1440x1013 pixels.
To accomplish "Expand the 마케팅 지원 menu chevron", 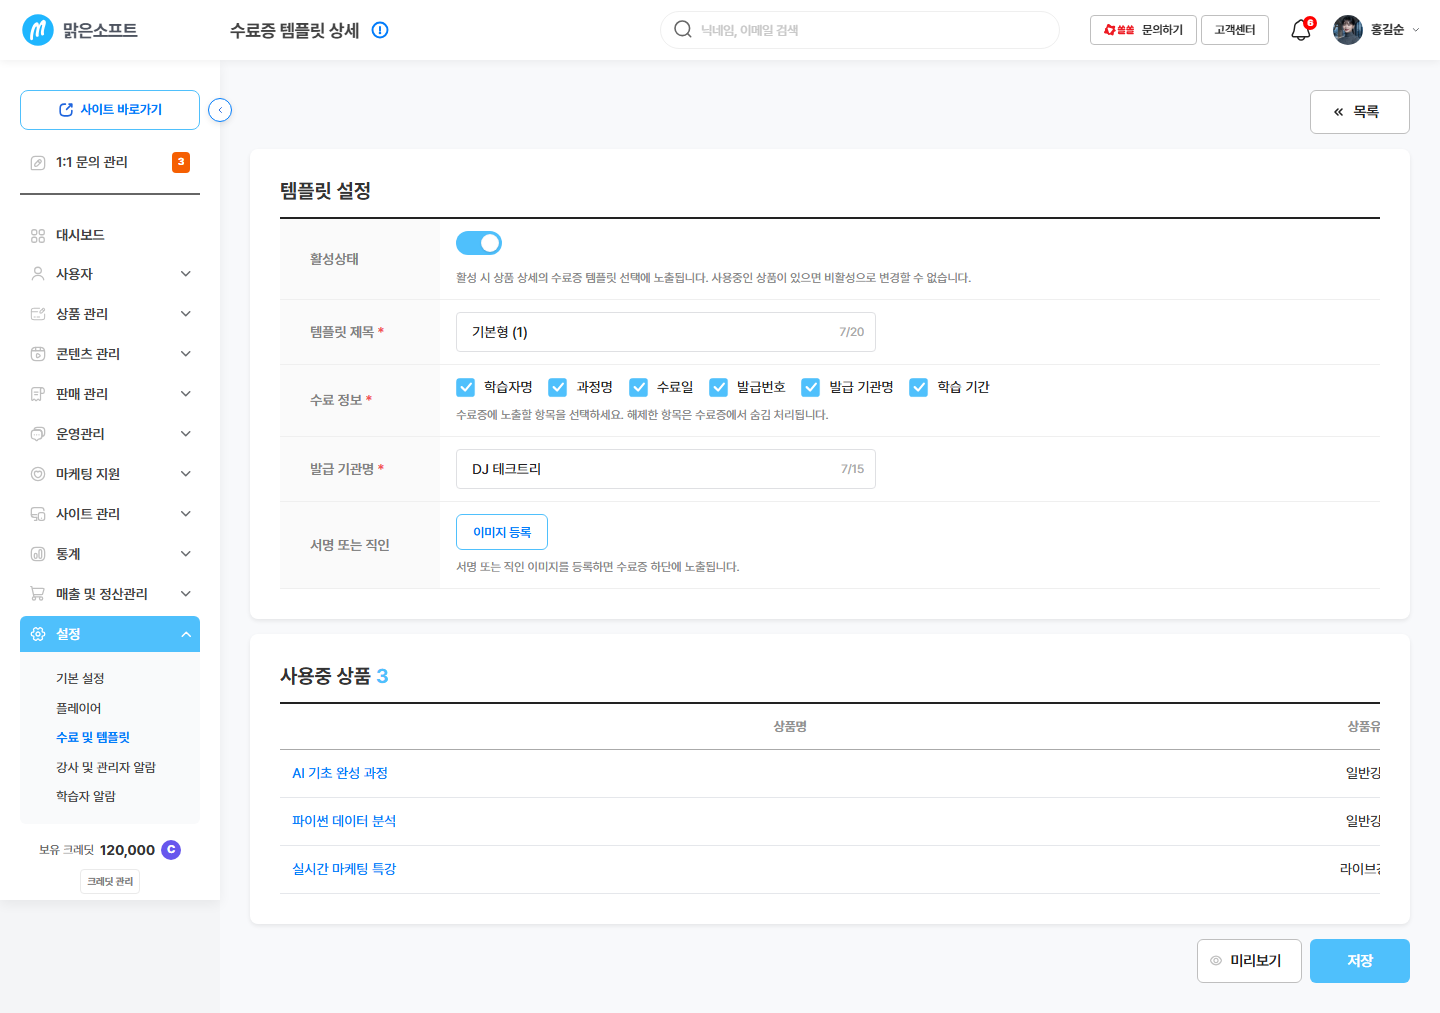I will (x=186, y=474).
